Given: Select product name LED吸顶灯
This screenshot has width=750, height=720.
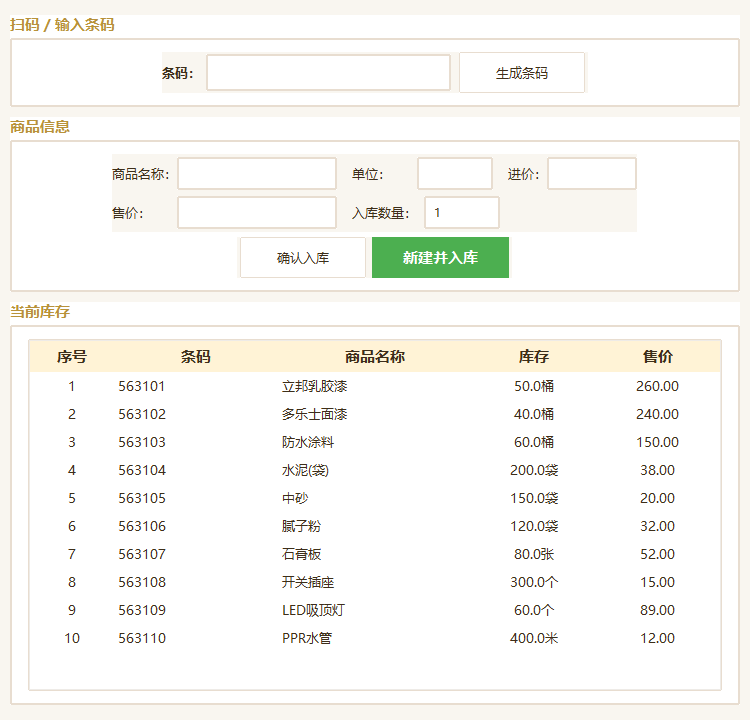Looking at the screenshot, I should pyautogui.click(x=313, y=610).
